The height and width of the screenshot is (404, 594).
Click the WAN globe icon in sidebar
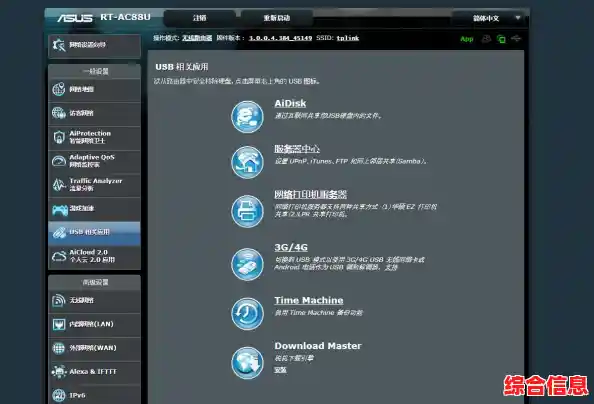(x=59, y=348)
